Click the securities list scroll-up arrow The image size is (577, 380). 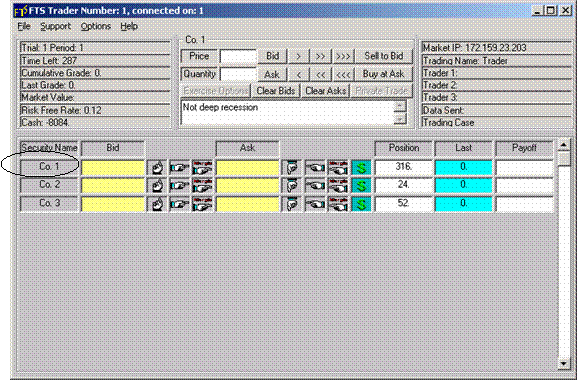pos(564,145)
